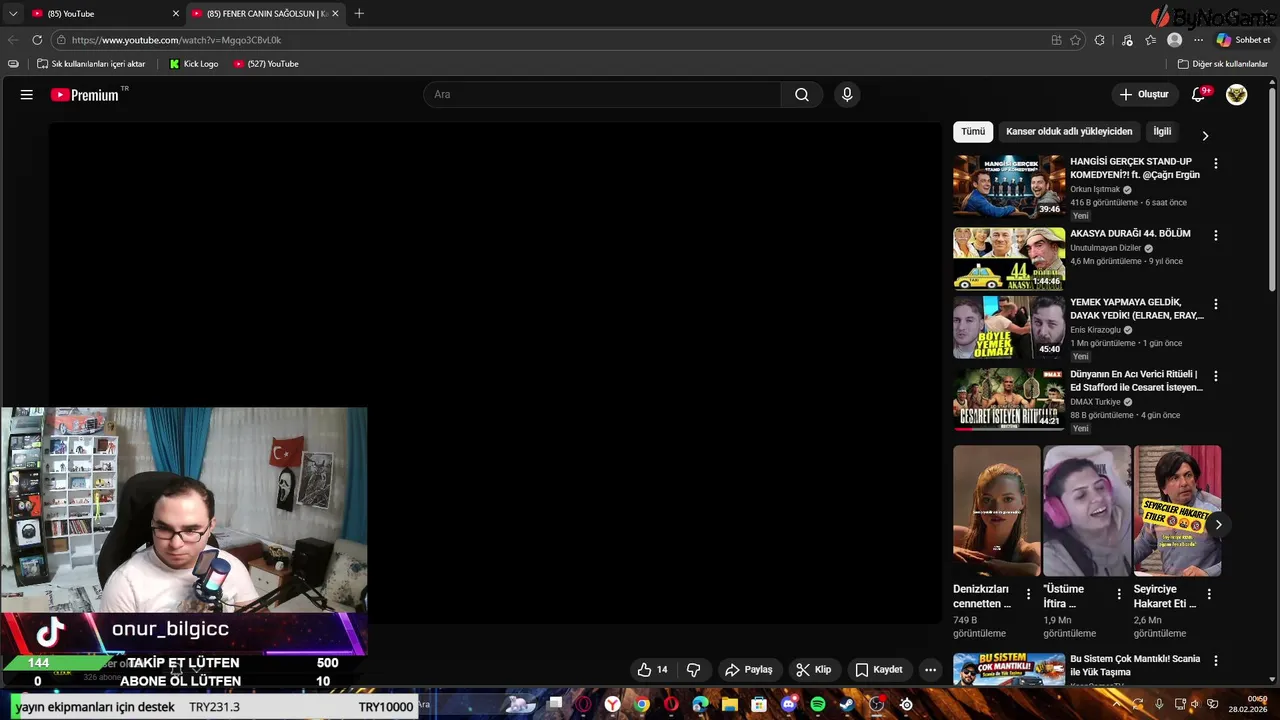1280x720 pixels.
Task: Open a new browser tab
Action: pos(359,13)
